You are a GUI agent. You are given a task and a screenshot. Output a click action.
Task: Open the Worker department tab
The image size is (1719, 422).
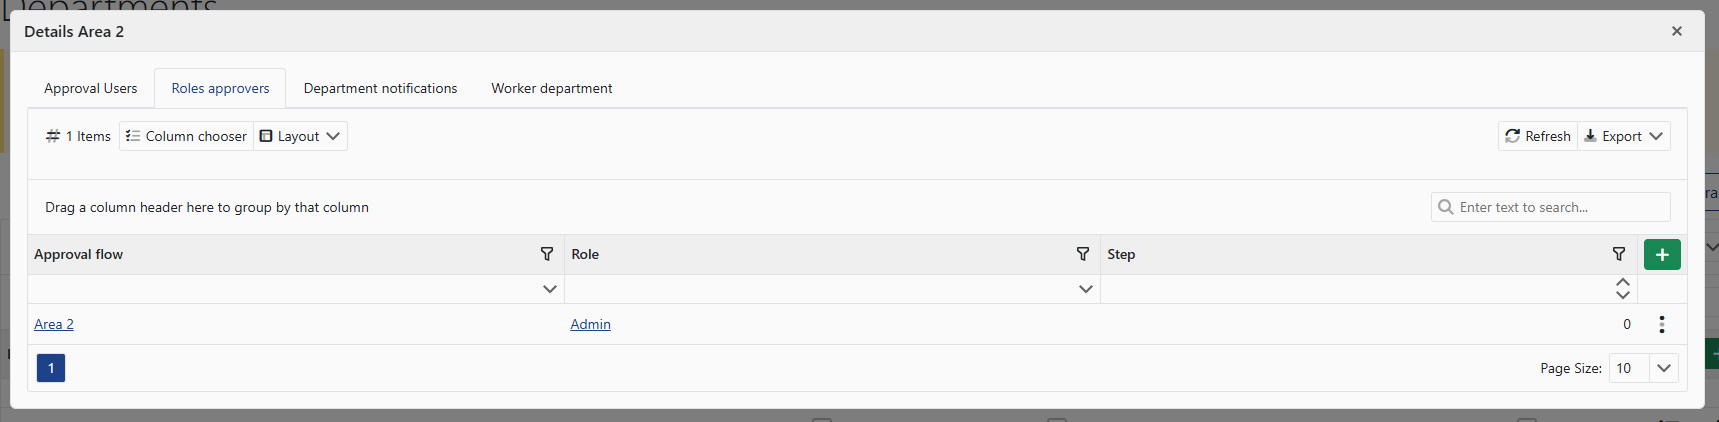pos(552,88)
